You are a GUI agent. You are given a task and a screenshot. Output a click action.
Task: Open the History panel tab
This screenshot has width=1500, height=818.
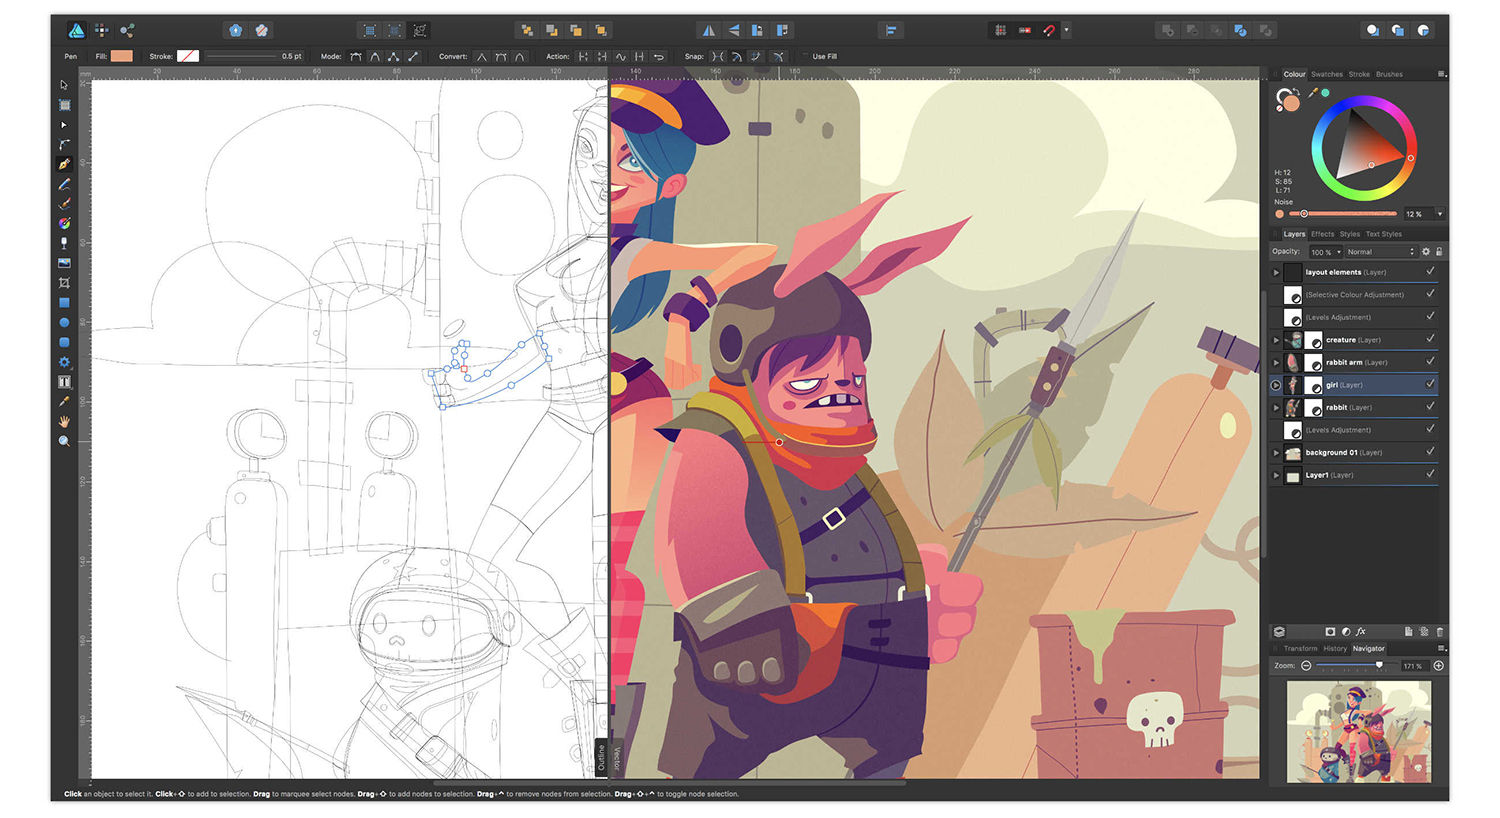click(1335, 648)
